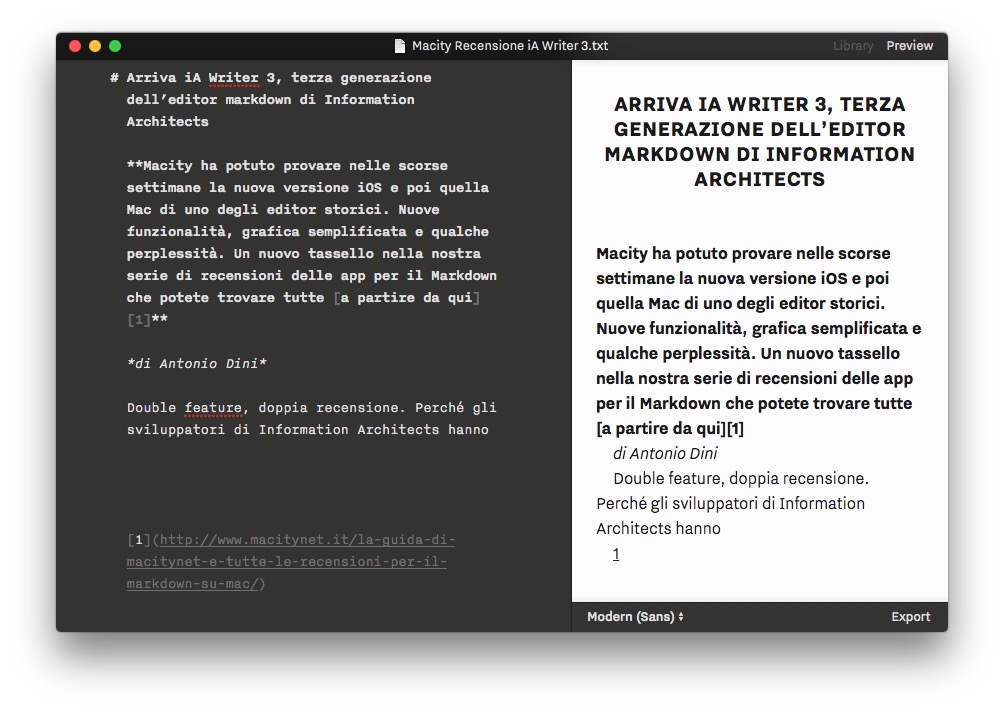Close the window with the red button
1004x712 pixels.
[75, 46]
